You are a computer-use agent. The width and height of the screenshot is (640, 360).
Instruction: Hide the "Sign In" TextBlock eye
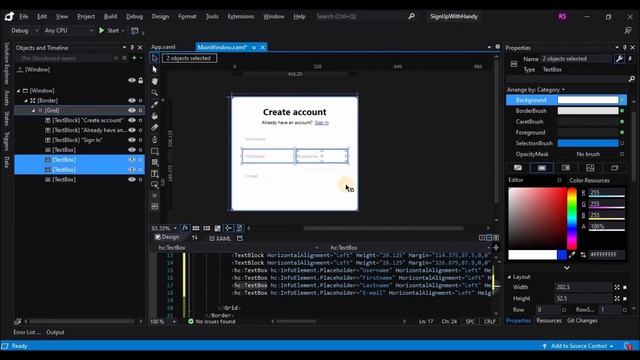click(x=132, y=140)
